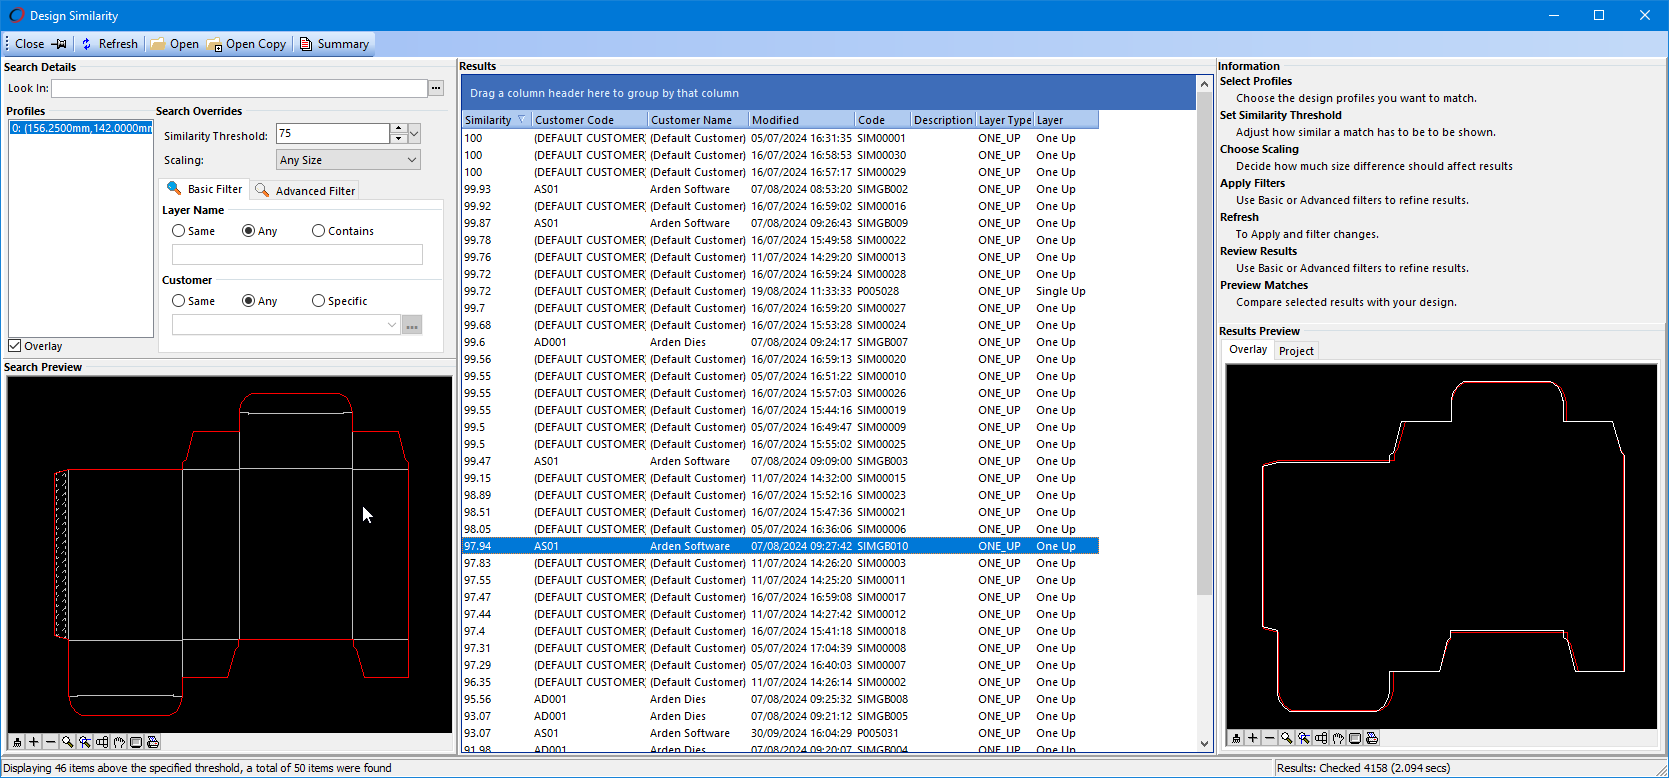Select magnifier zoom tool in Results Preview toolbar
This screenshot has width=1669, height=778.
[1287, 738]
